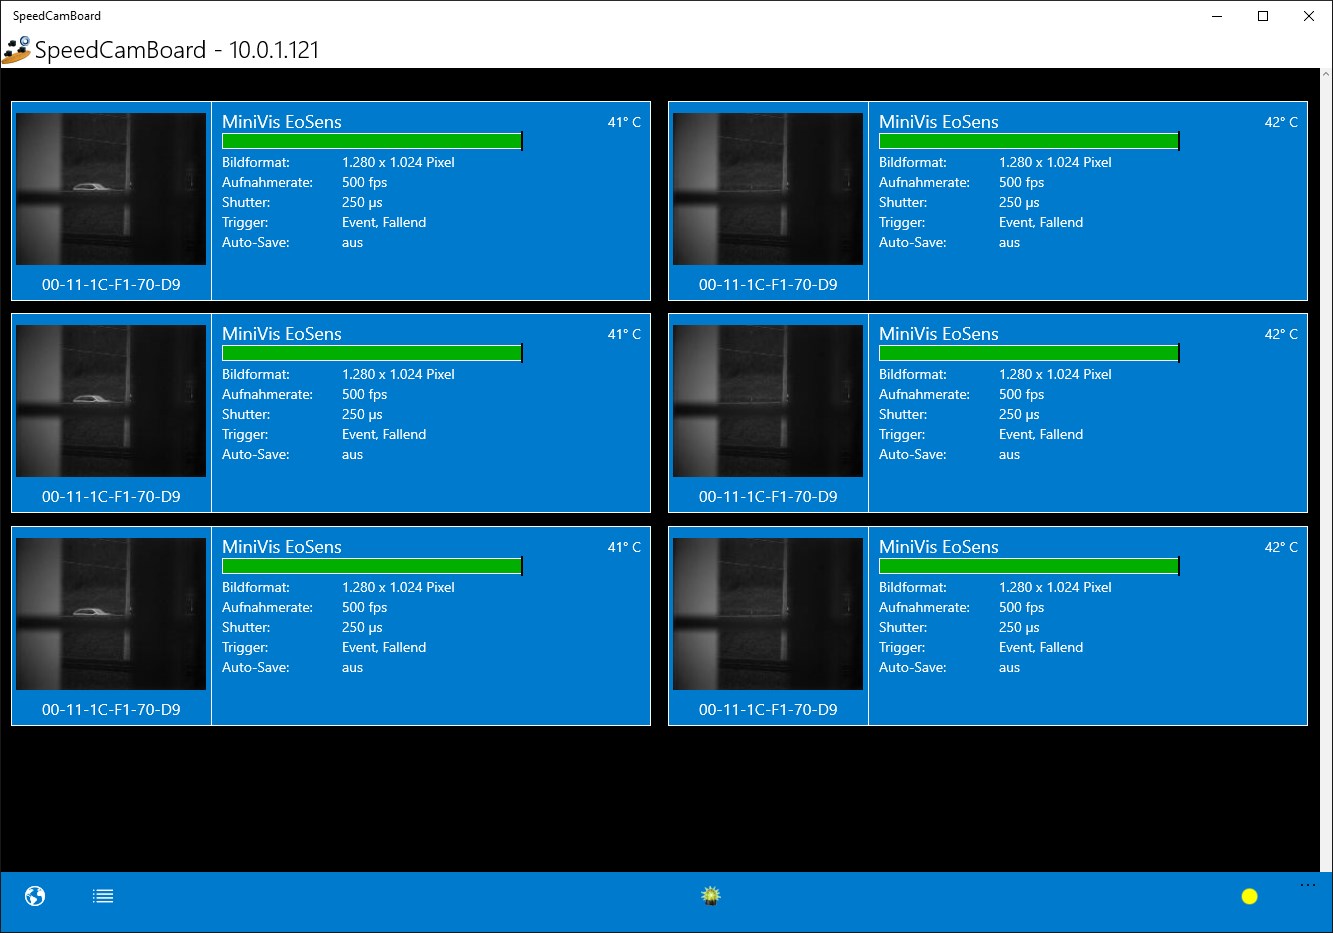This screenshot has width=1333, height=933.
Task: Click the green memory bar of the topmost 41° C camera
Action: click(372, 141)
